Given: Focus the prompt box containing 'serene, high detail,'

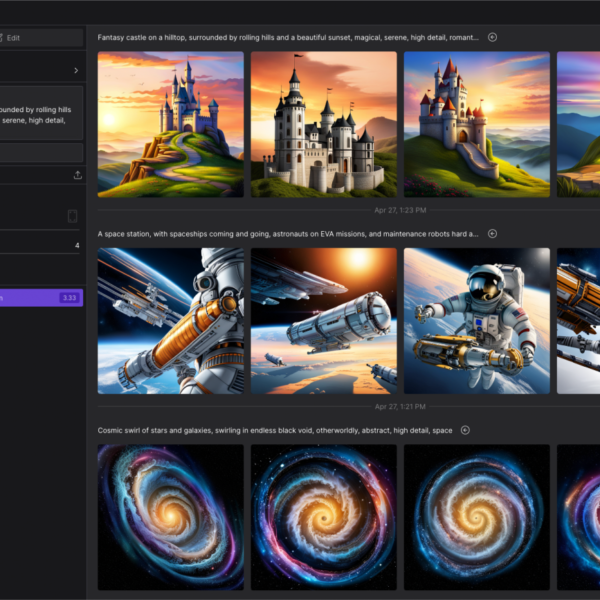Looking at the screenshot, I should click(x=40, y=113).
